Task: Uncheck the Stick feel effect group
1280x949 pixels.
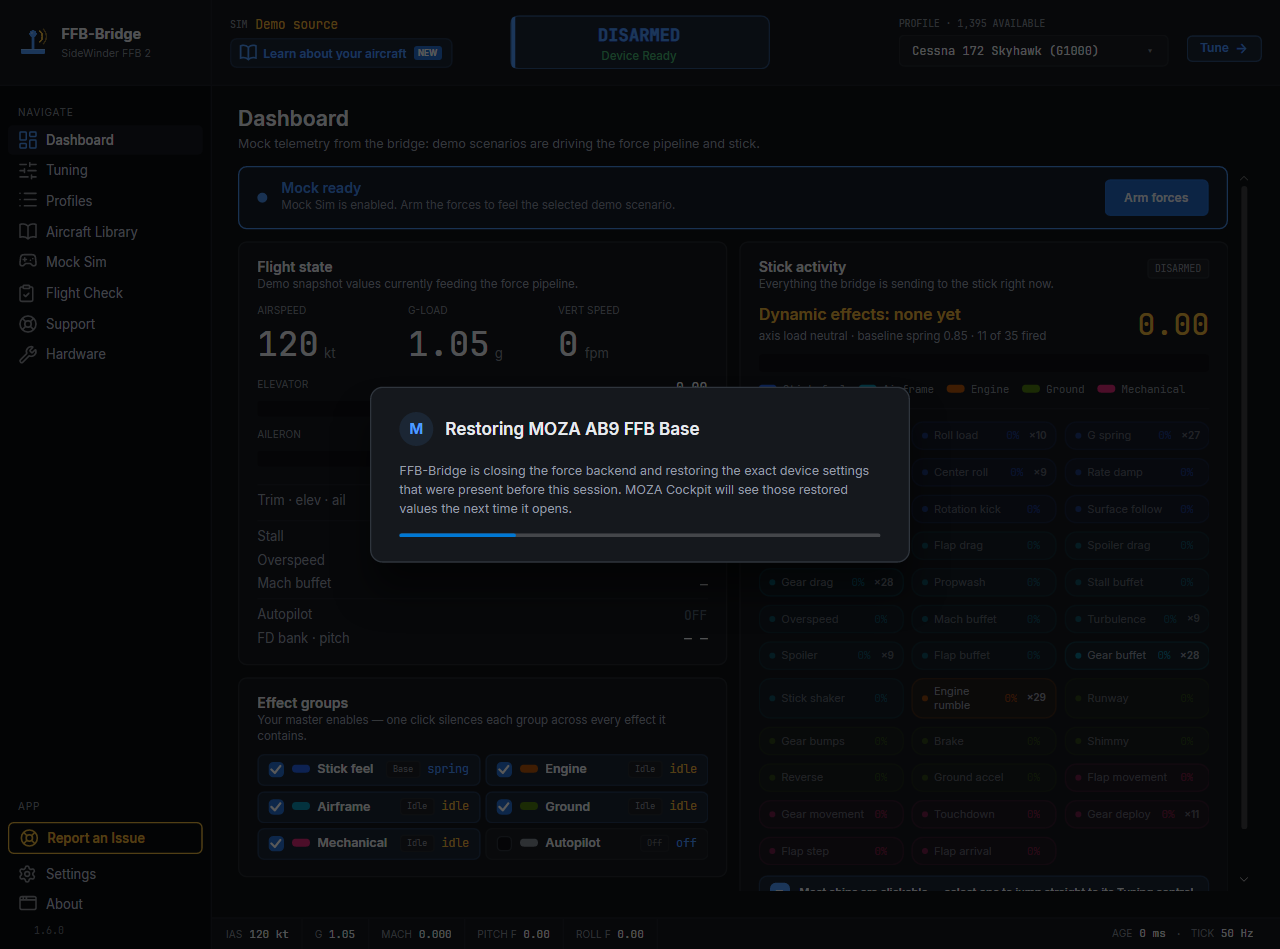Action: click(x=276, y=770)
